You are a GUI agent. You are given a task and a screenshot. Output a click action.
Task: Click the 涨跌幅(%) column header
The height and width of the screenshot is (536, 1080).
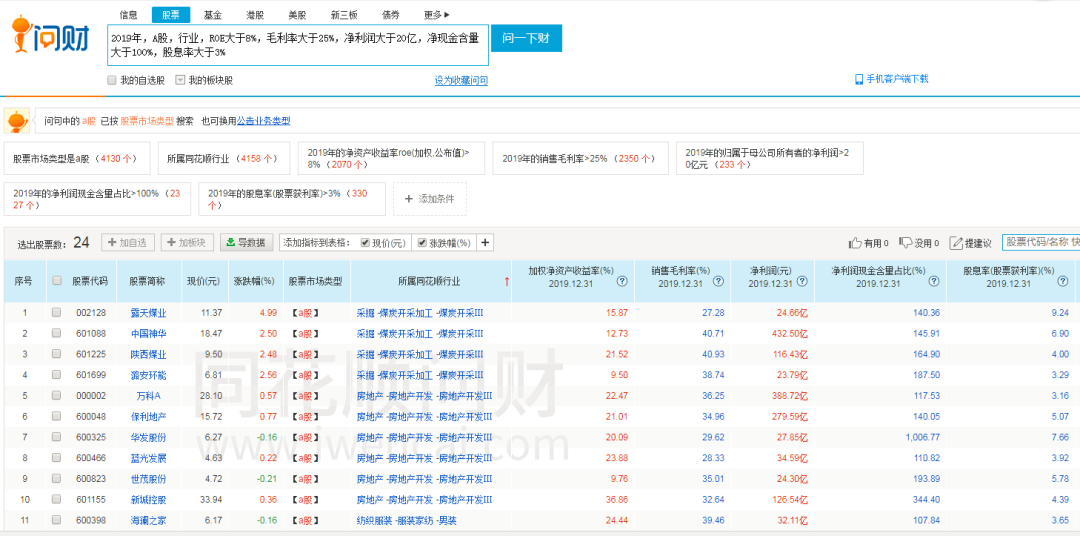253,281
